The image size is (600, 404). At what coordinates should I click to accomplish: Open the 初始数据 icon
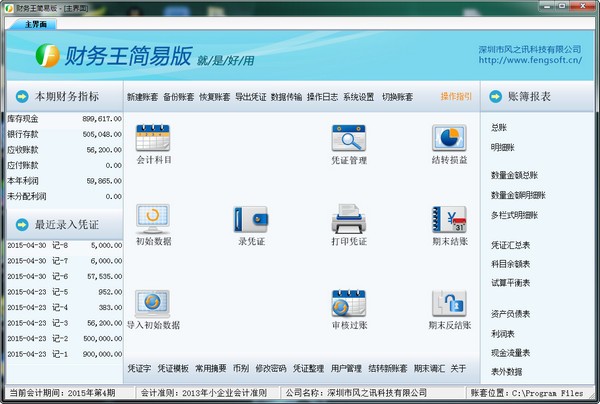(152, 220)
